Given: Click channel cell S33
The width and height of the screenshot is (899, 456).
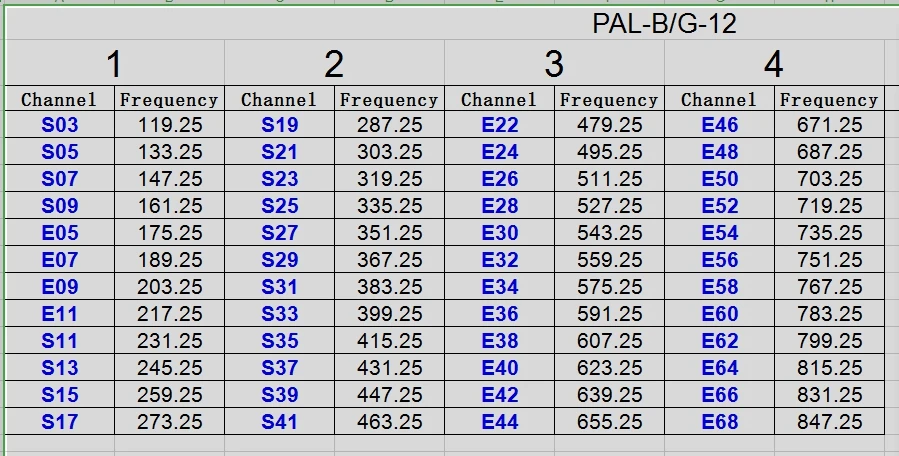Looking at the screenshot, I should pos(280,314).
